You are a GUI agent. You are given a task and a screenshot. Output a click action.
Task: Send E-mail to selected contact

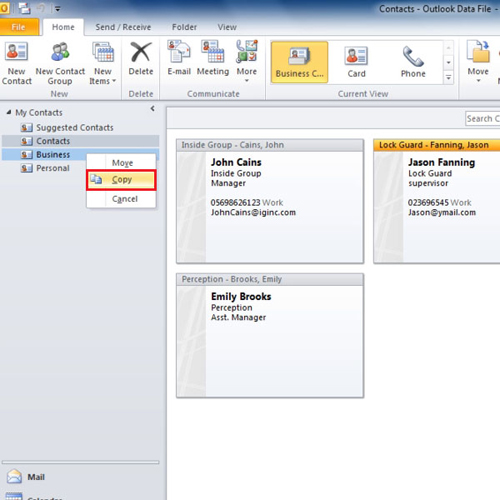point(179,59)
